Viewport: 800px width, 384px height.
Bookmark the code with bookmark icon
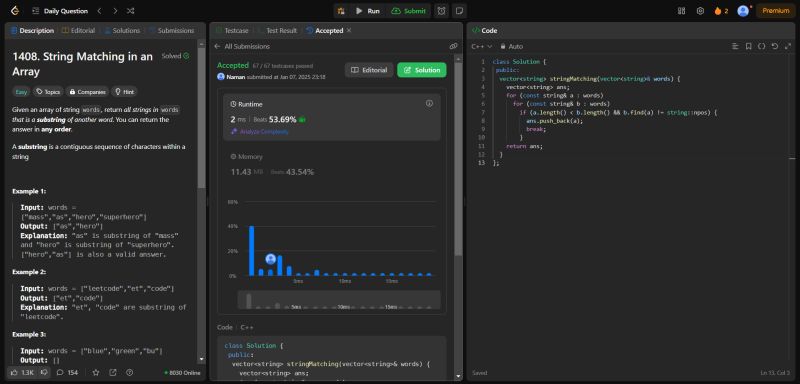click(x=748, y=46)
